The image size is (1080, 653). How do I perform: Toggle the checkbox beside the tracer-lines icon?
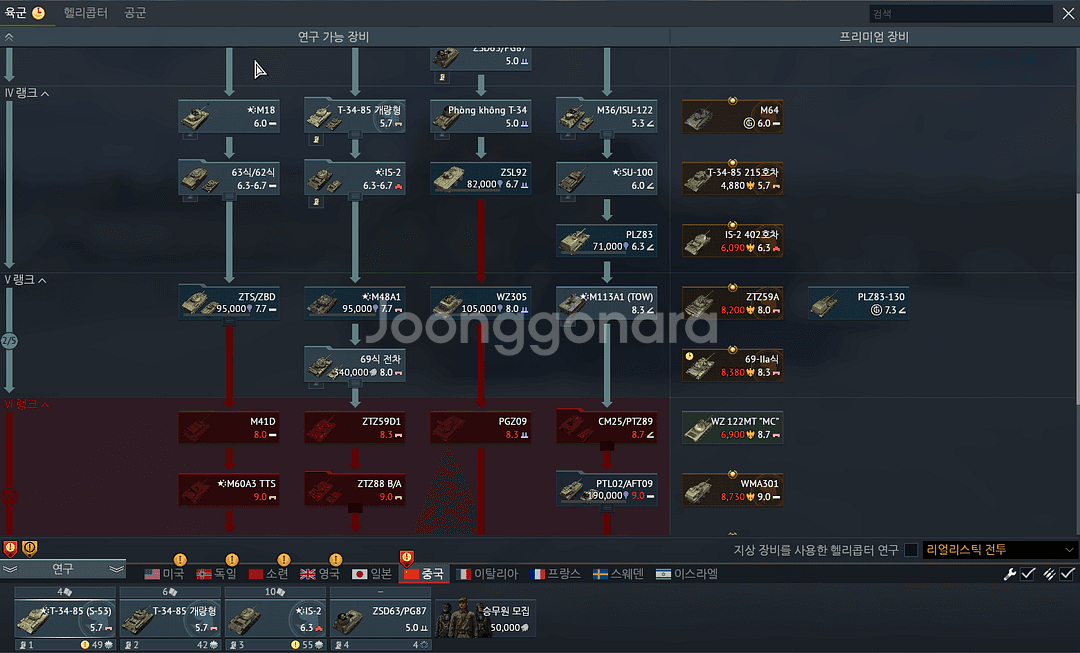(1067, 574)
